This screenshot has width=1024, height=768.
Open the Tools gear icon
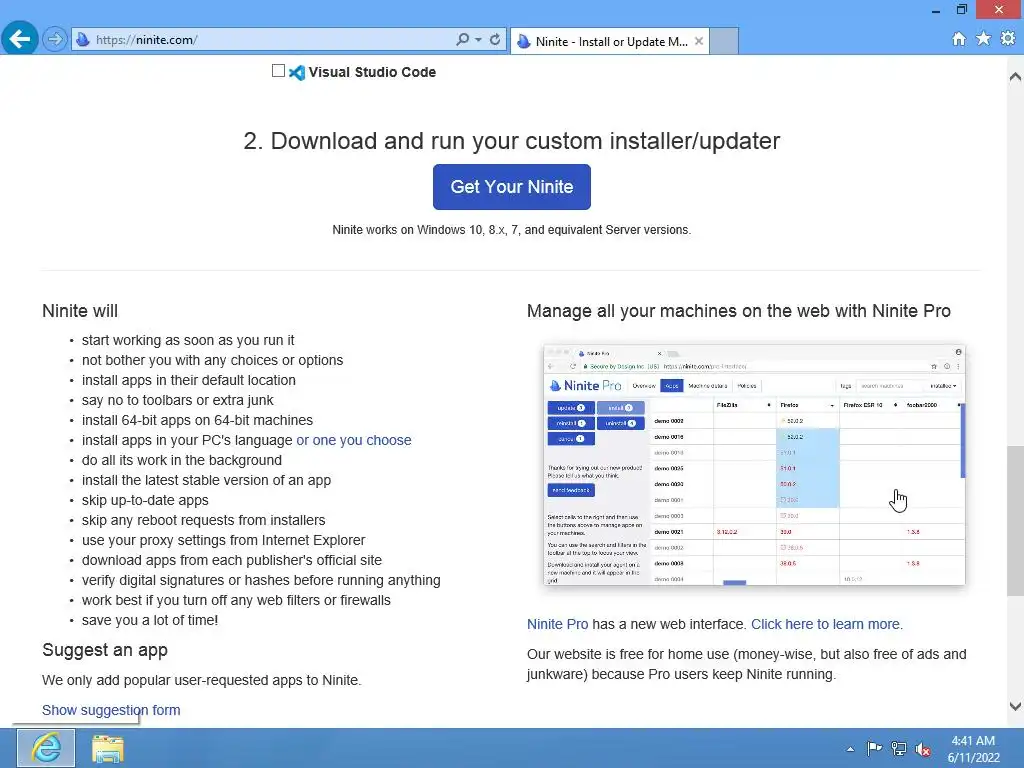coord(1008,39)
